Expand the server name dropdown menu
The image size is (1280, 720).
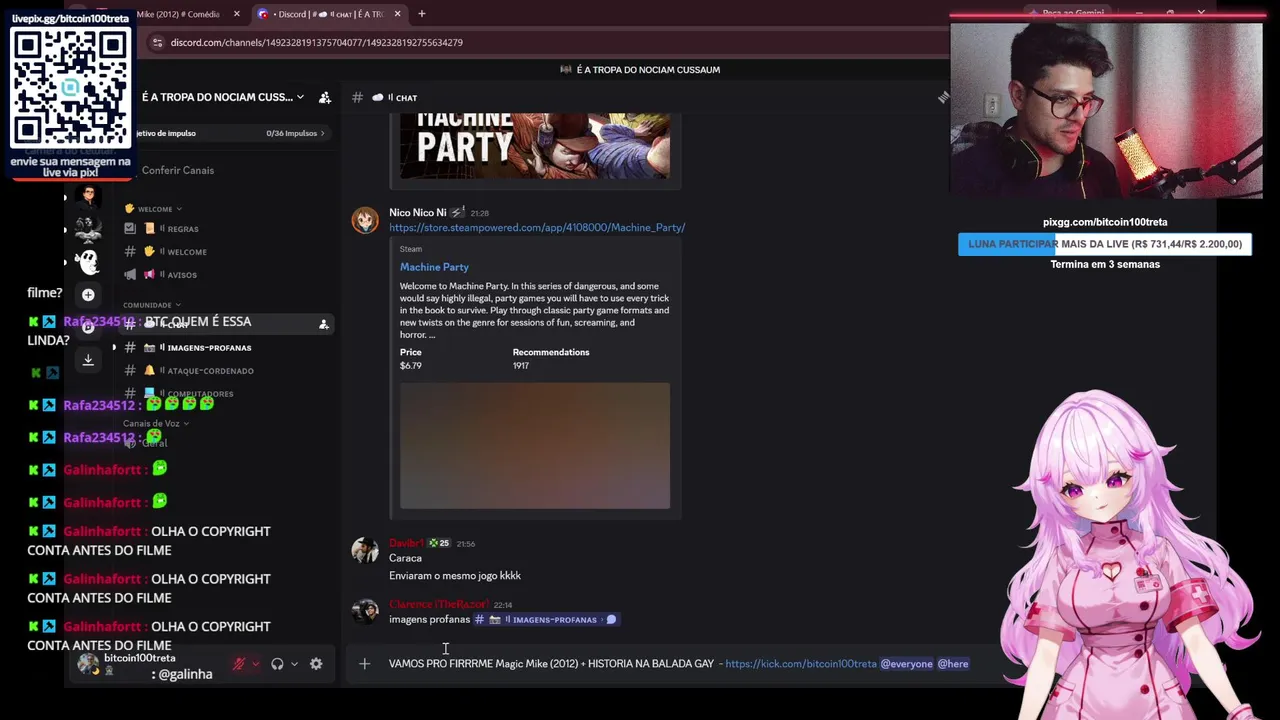point(300,97)
